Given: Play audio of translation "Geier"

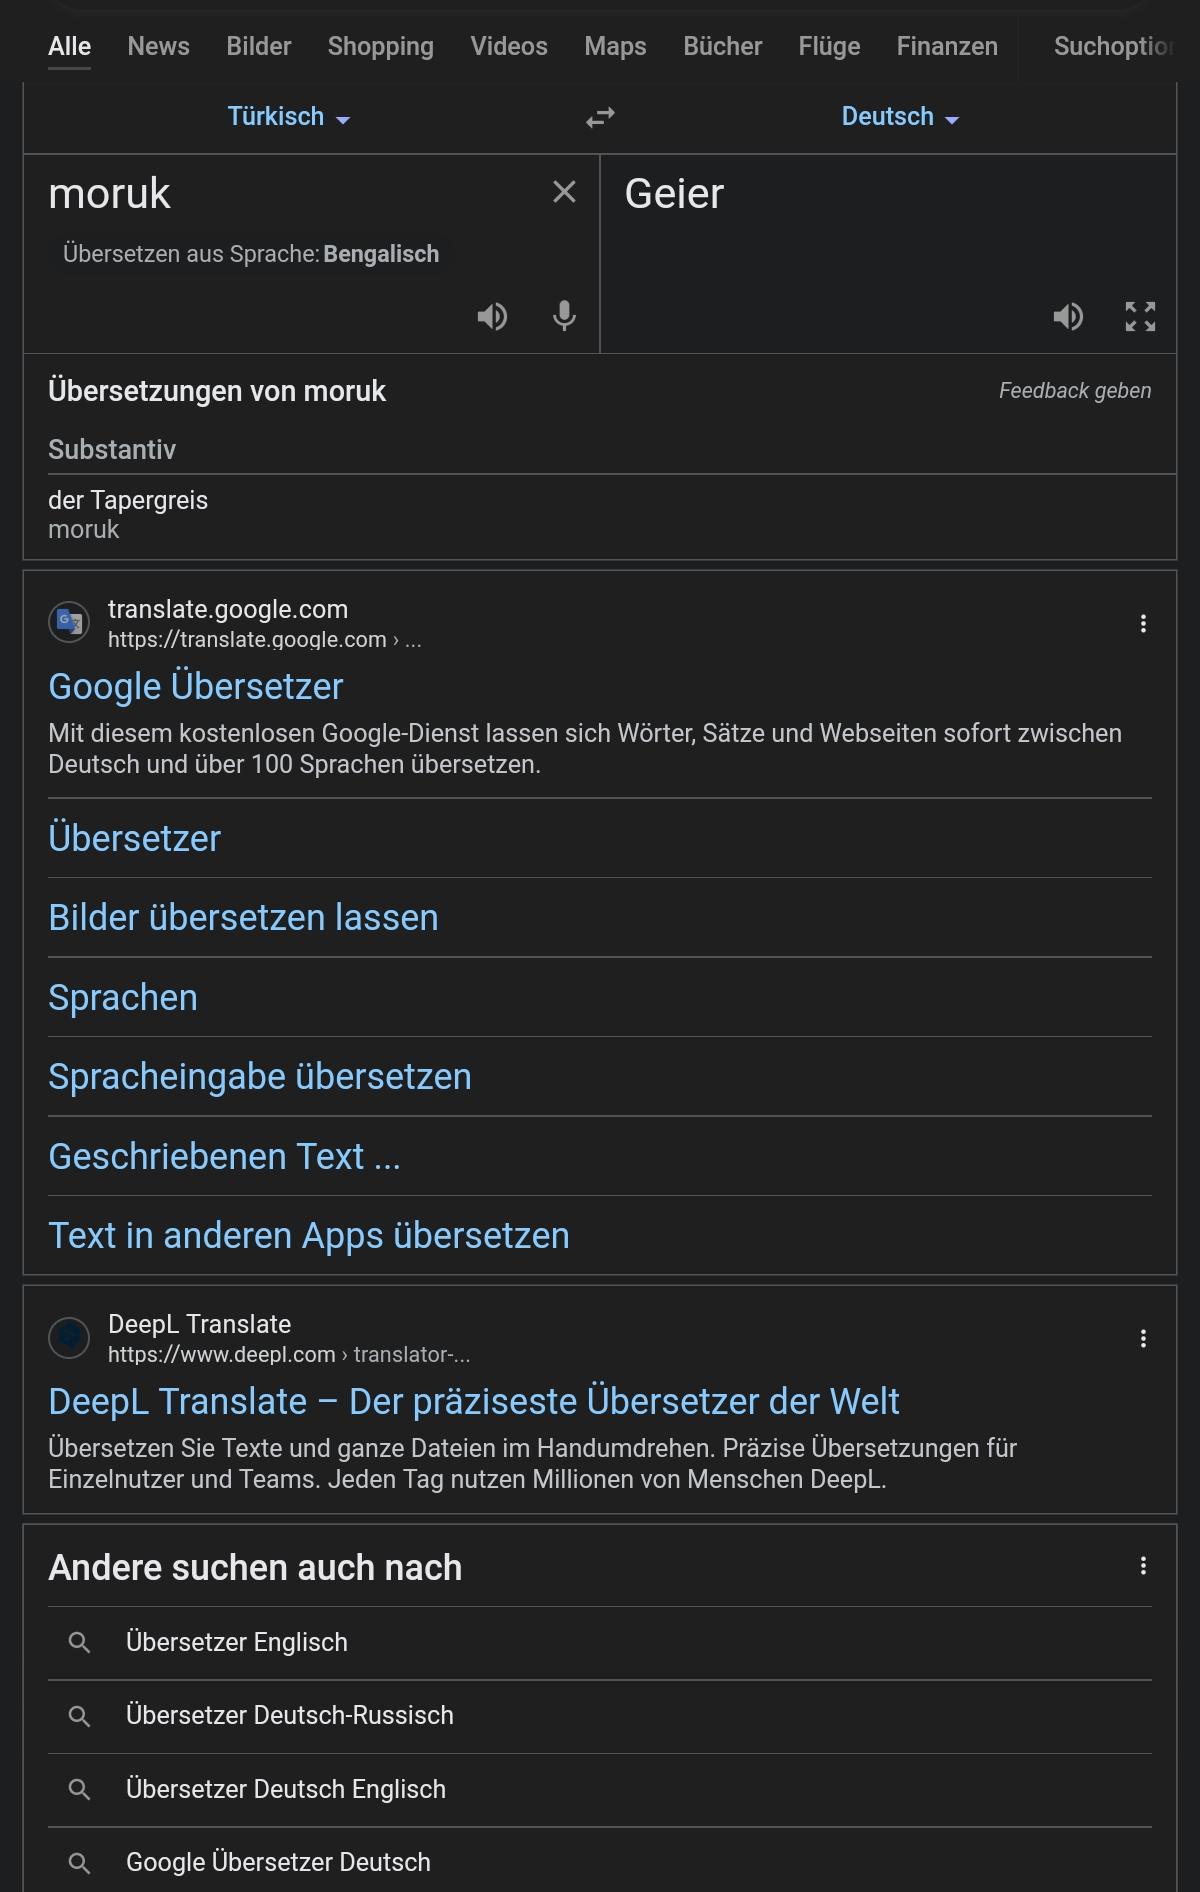Looking at the screenshot, I should click(x=1068, y=317).
